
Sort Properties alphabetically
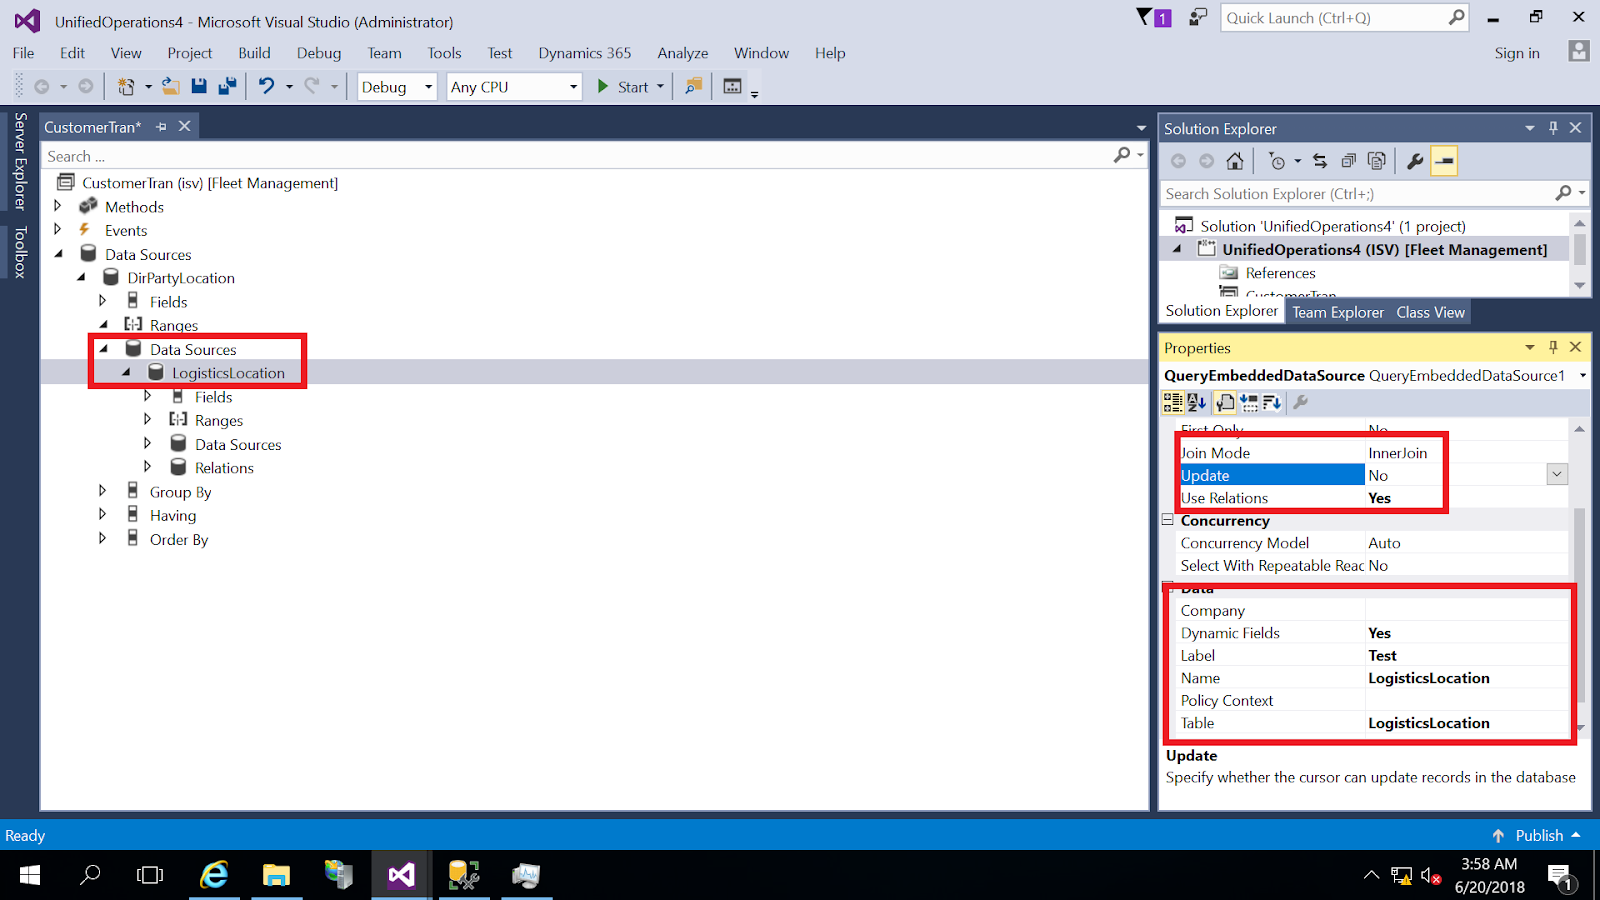coord(1197,403)
